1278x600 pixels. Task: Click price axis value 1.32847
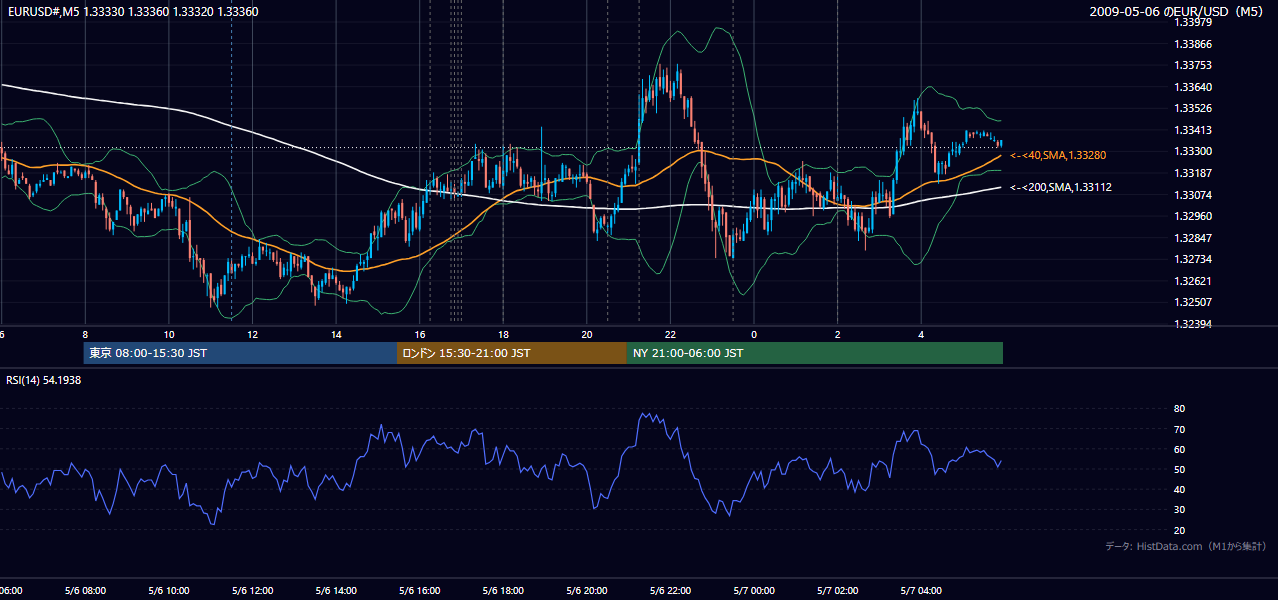coord(1192,237)
